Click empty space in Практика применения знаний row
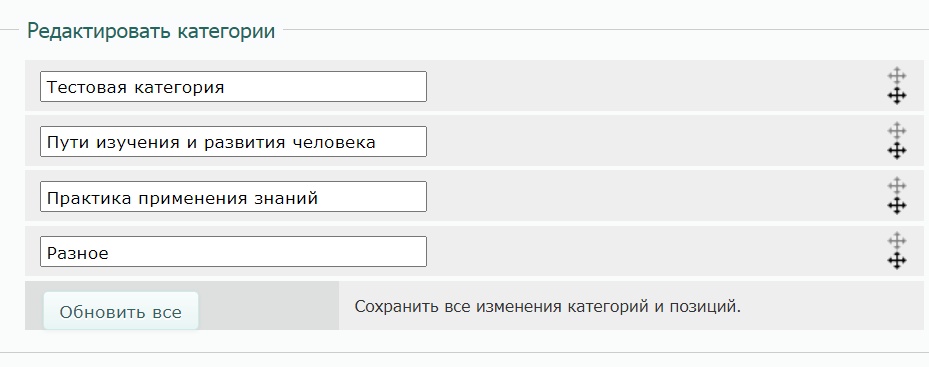 pyautogui.click(x=652, y=196)
